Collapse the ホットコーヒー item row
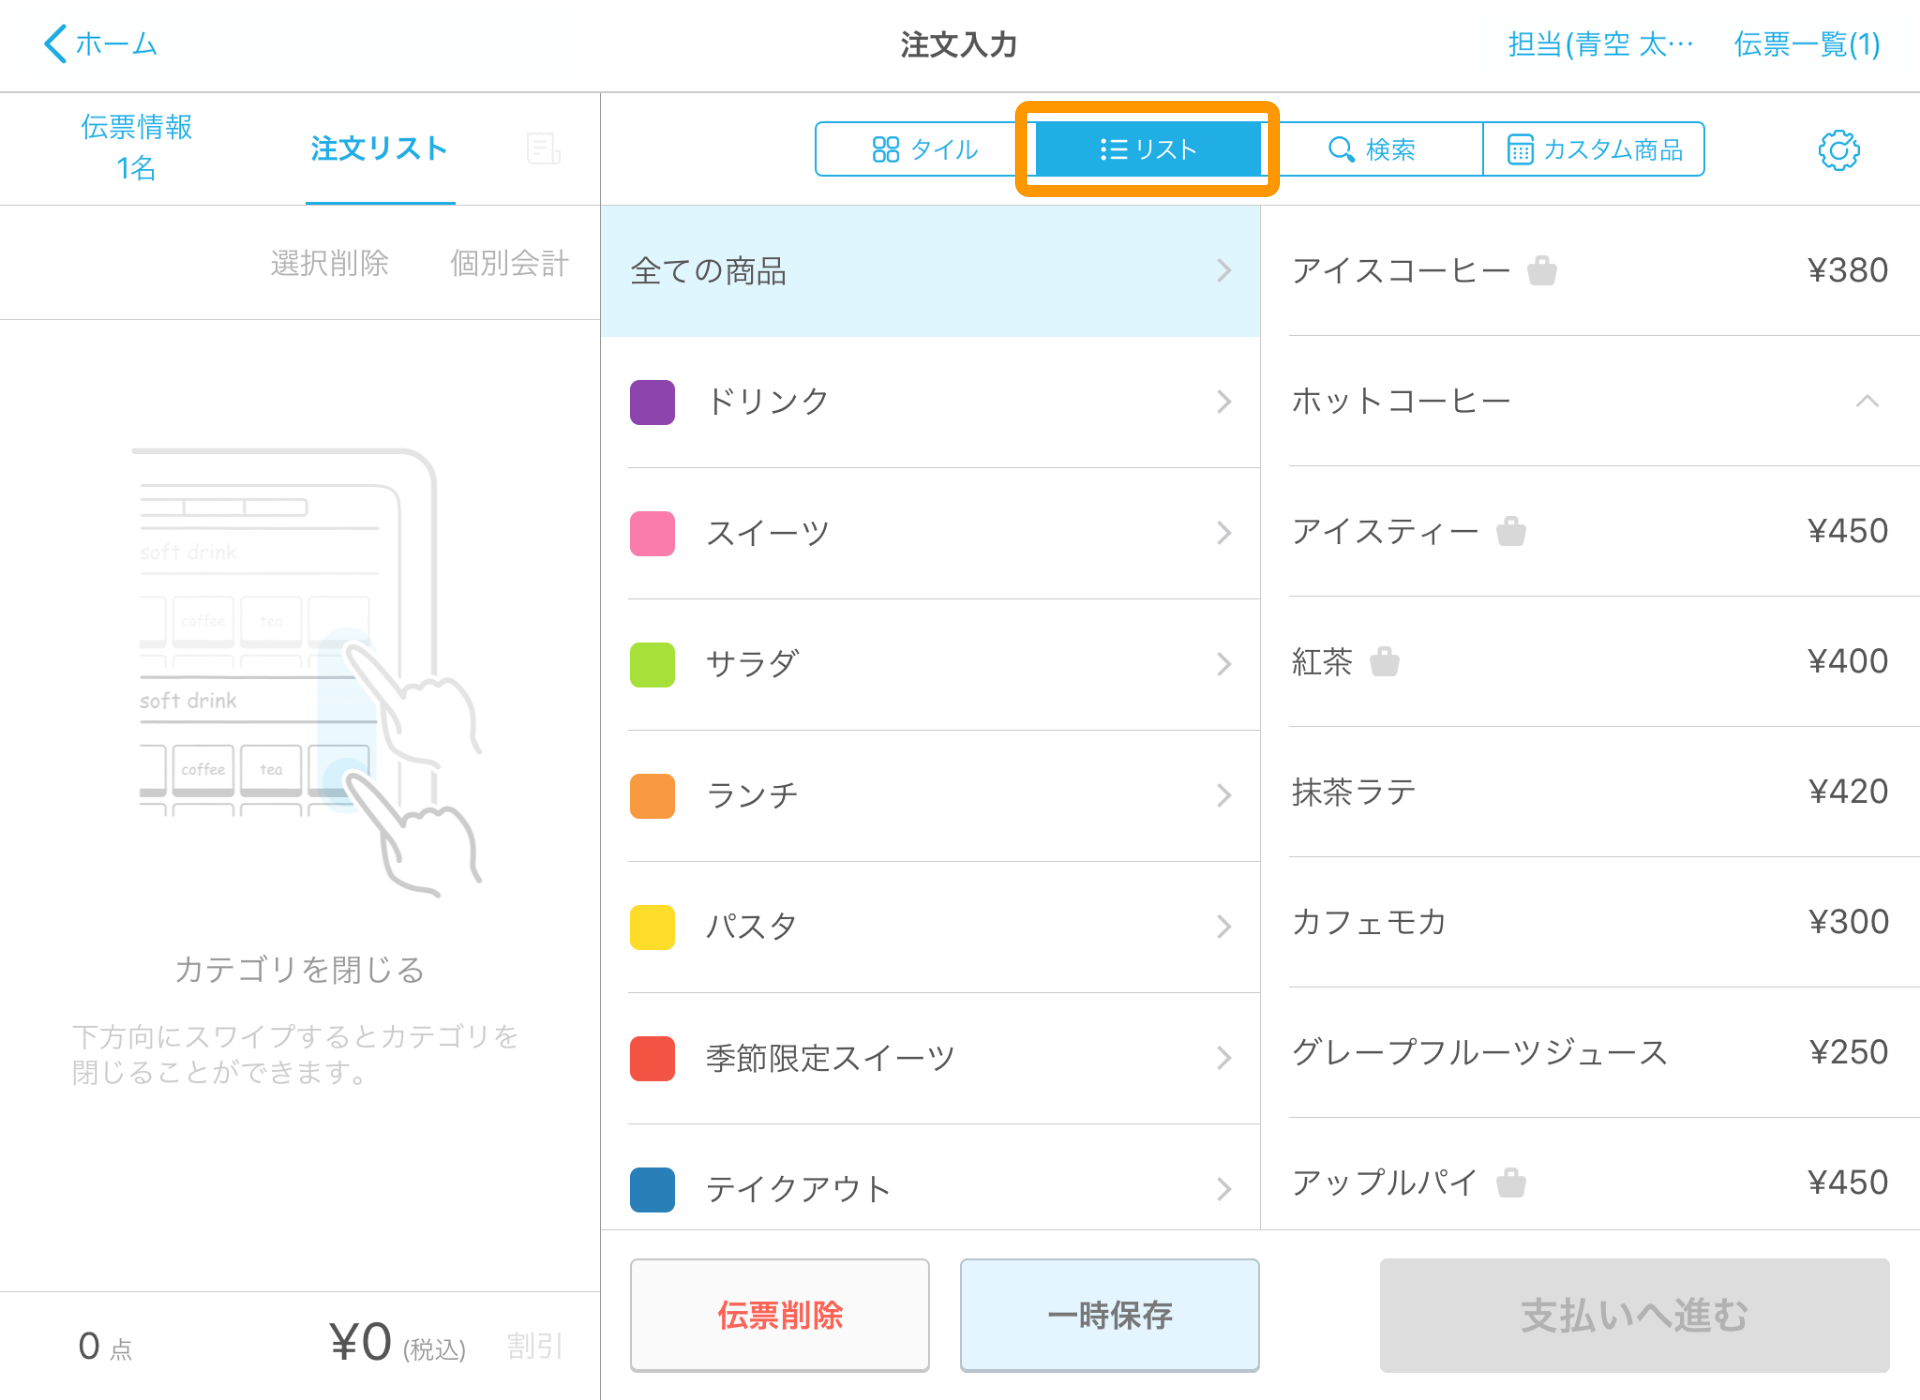The width and height of the screenshot is (1920, 1400). [1866, 401]
